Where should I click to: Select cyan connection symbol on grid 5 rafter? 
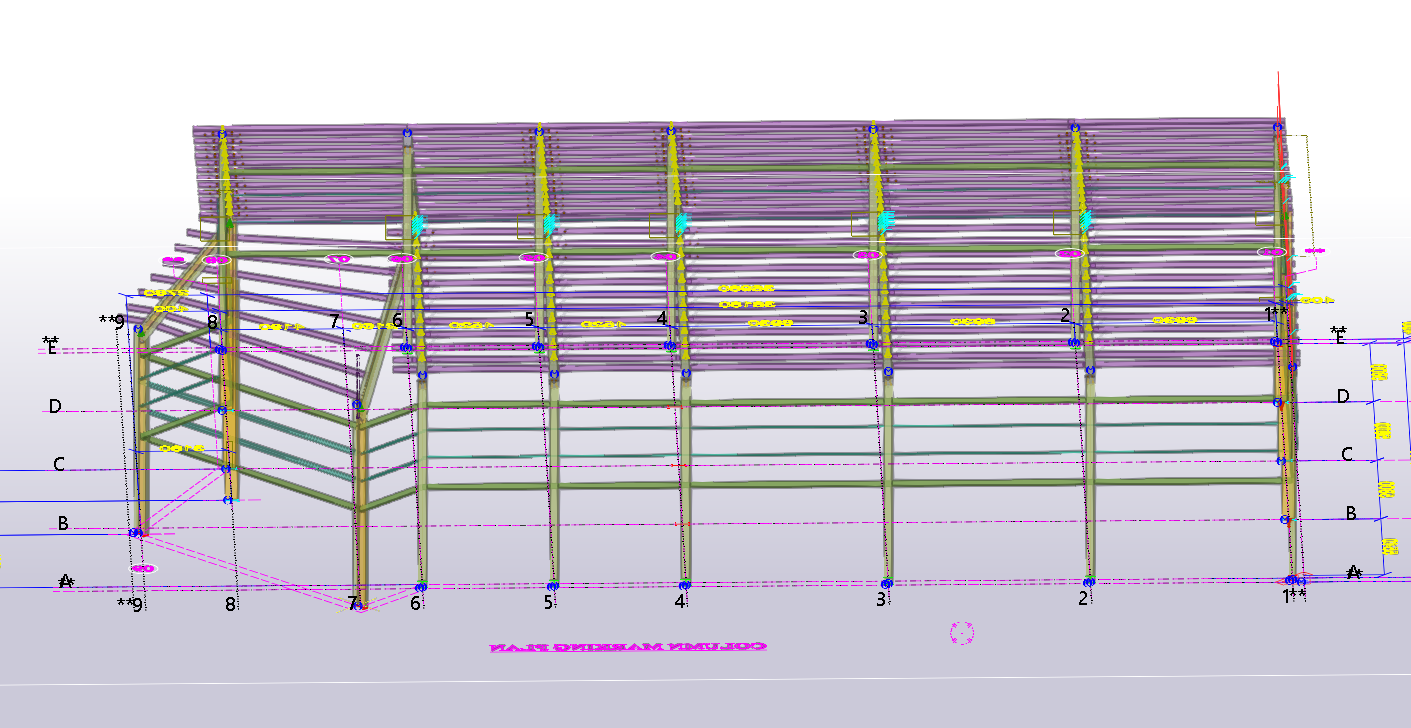[548, 226]
